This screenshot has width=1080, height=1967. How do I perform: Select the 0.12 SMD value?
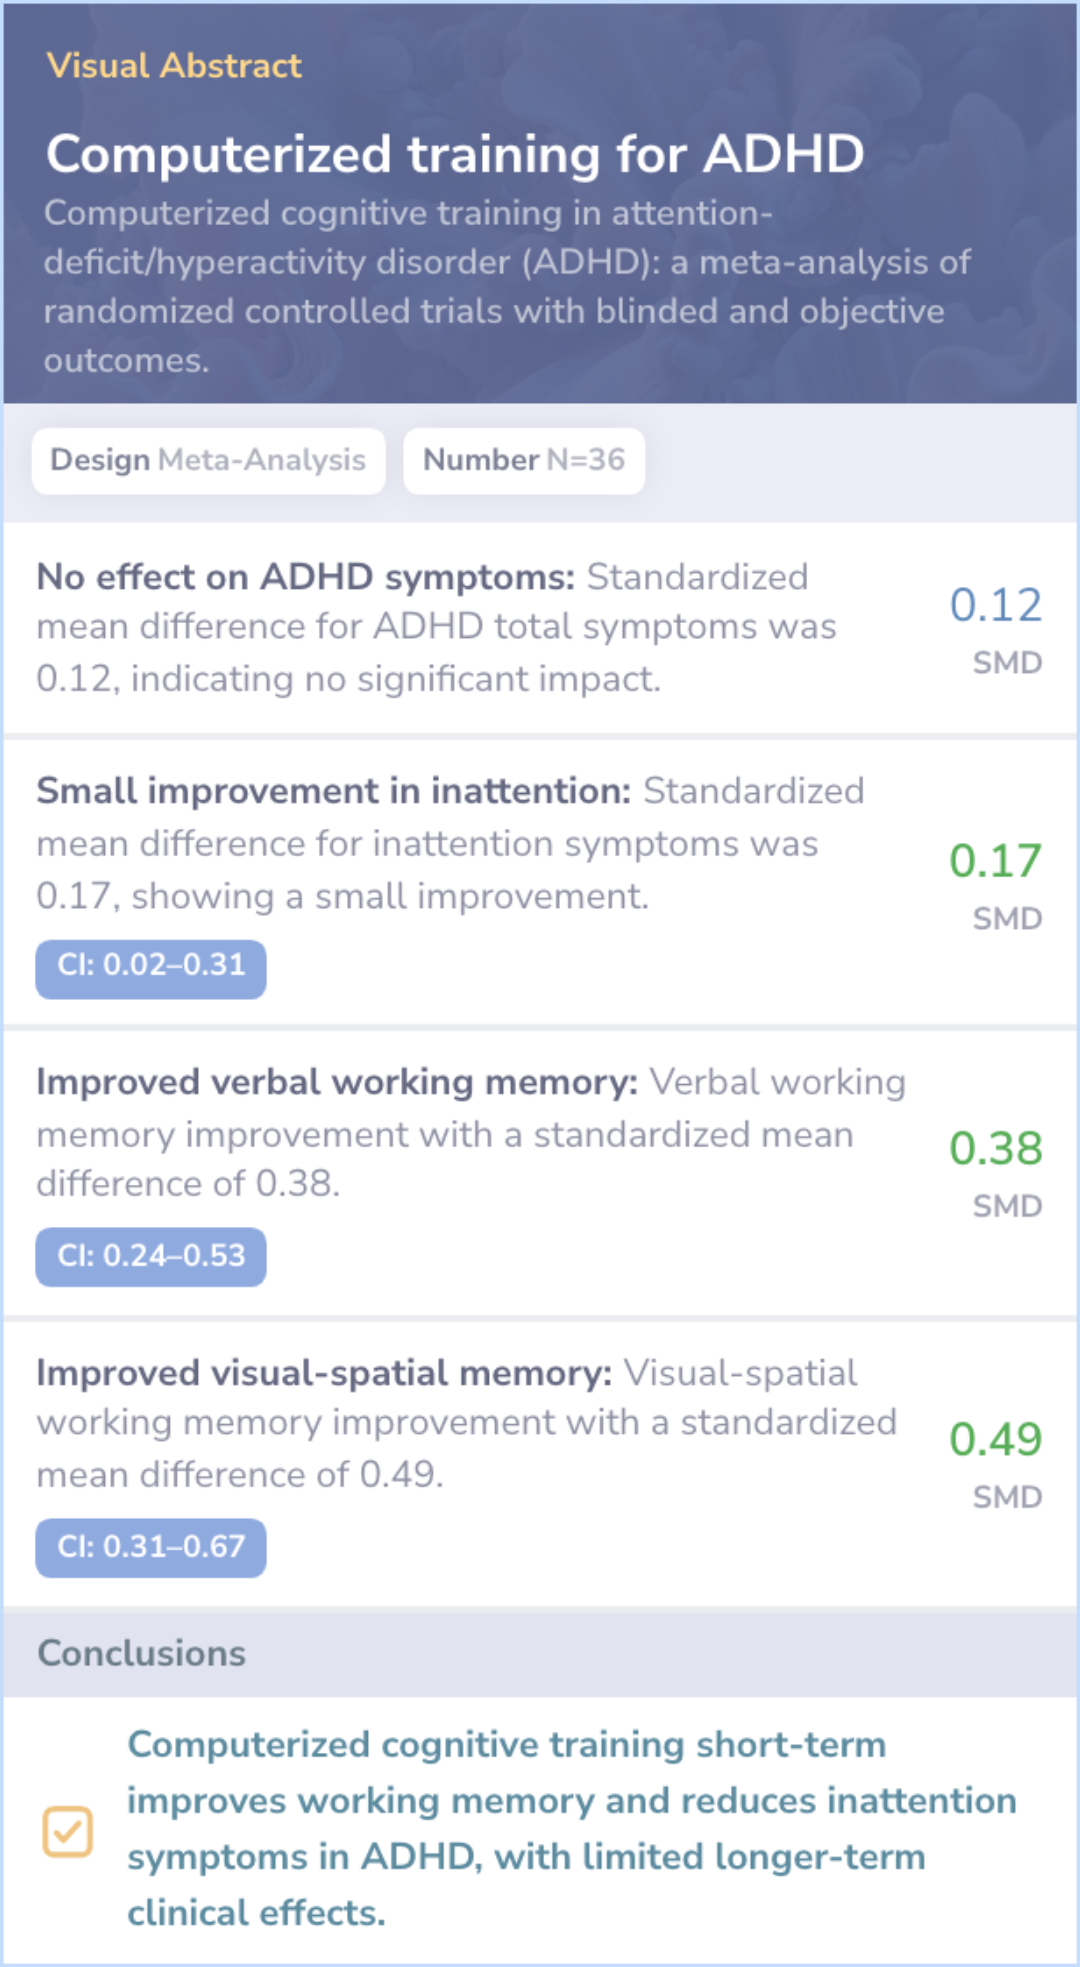tap(995, 605)
